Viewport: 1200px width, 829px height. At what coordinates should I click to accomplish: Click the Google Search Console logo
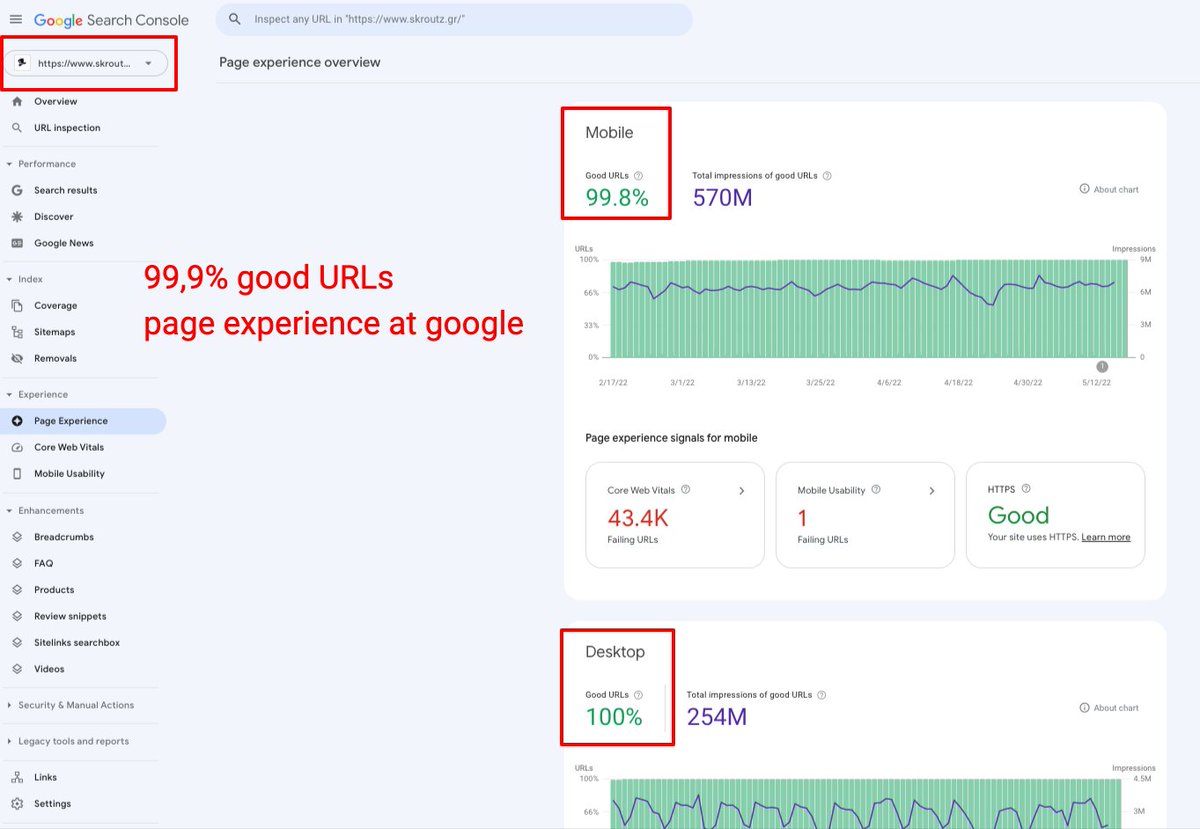point(111,20)
